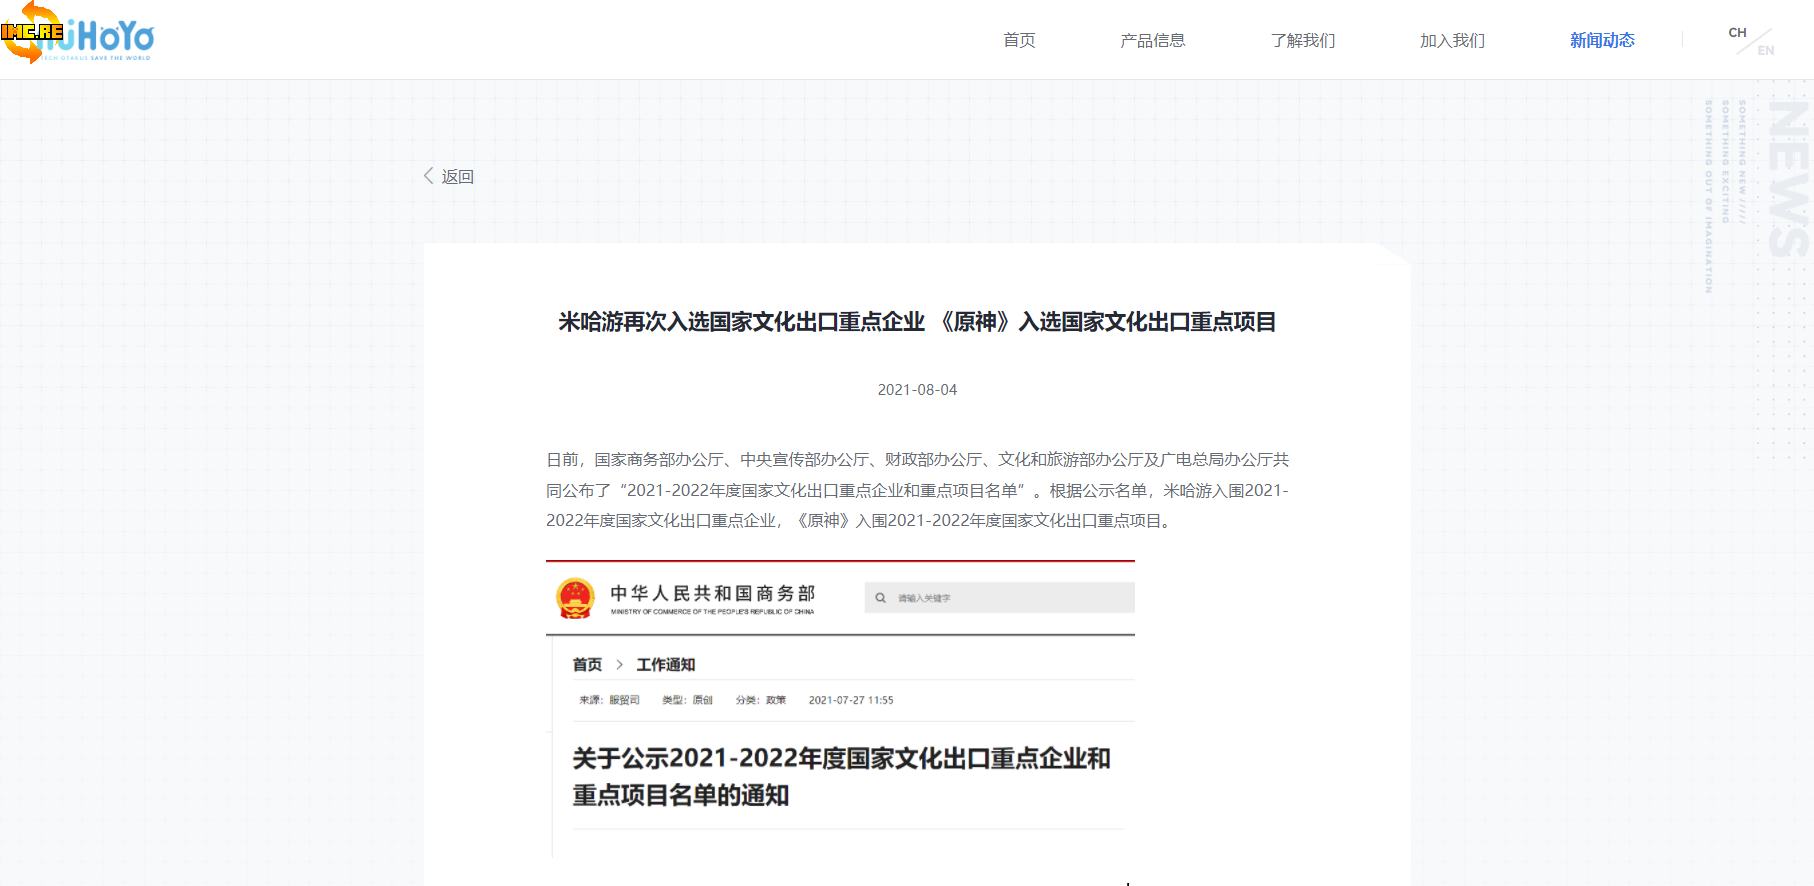Image resolution: width=1814 pixels, height=886 pixels.
Task: Open the 产品信息 navigation item
Action: point(1152,40)
